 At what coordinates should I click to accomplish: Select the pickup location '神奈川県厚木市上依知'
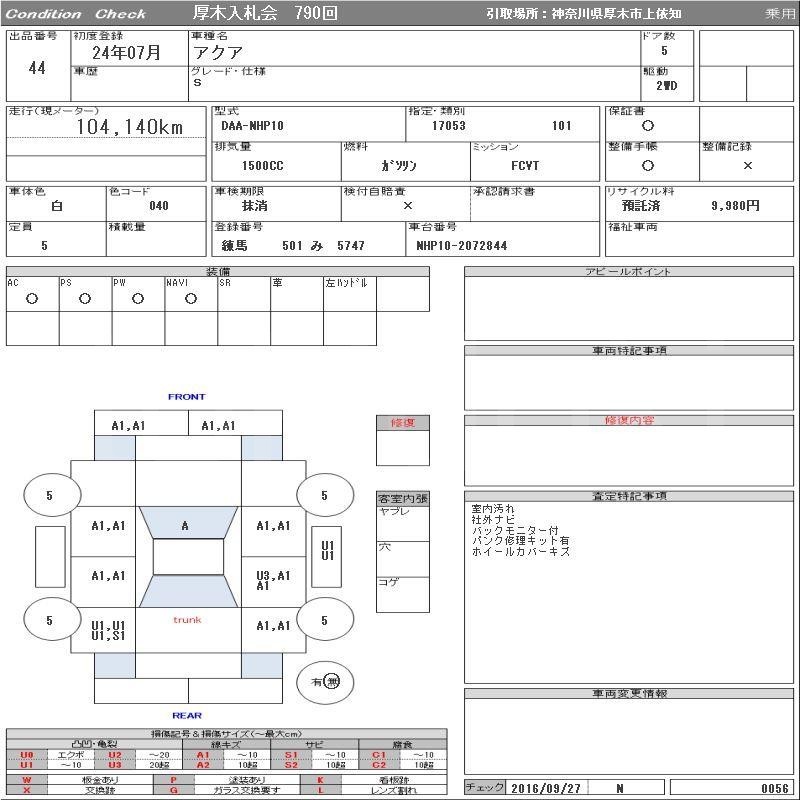coord(616,14)
